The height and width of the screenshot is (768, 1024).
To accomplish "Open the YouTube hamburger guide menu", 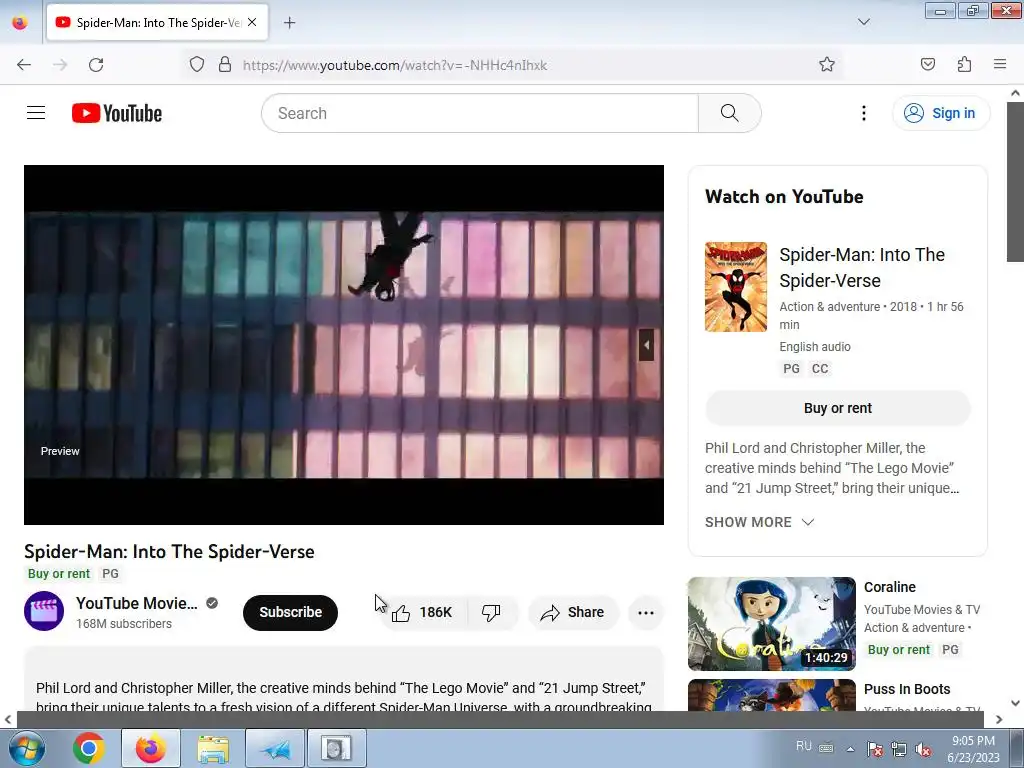I will 36,113.
